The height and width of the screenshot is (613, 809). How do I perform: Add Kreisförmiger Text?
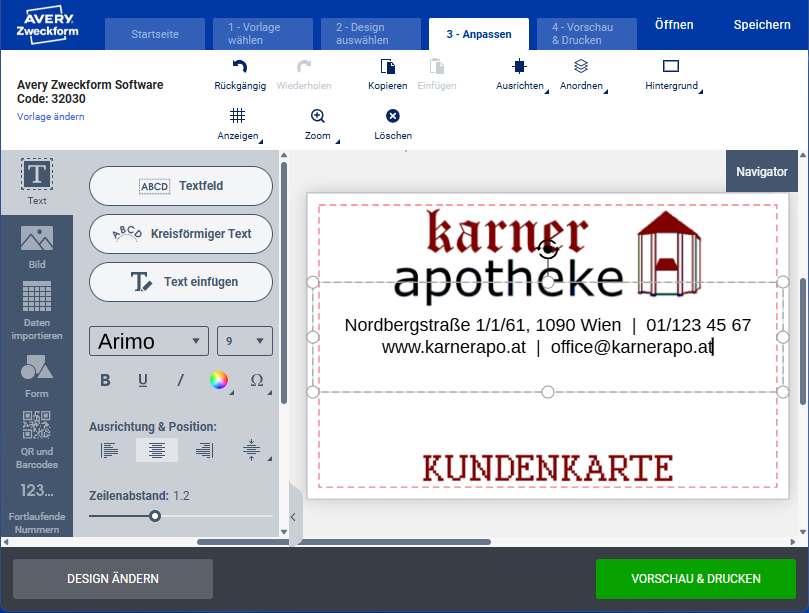click(x=181, y=234)
